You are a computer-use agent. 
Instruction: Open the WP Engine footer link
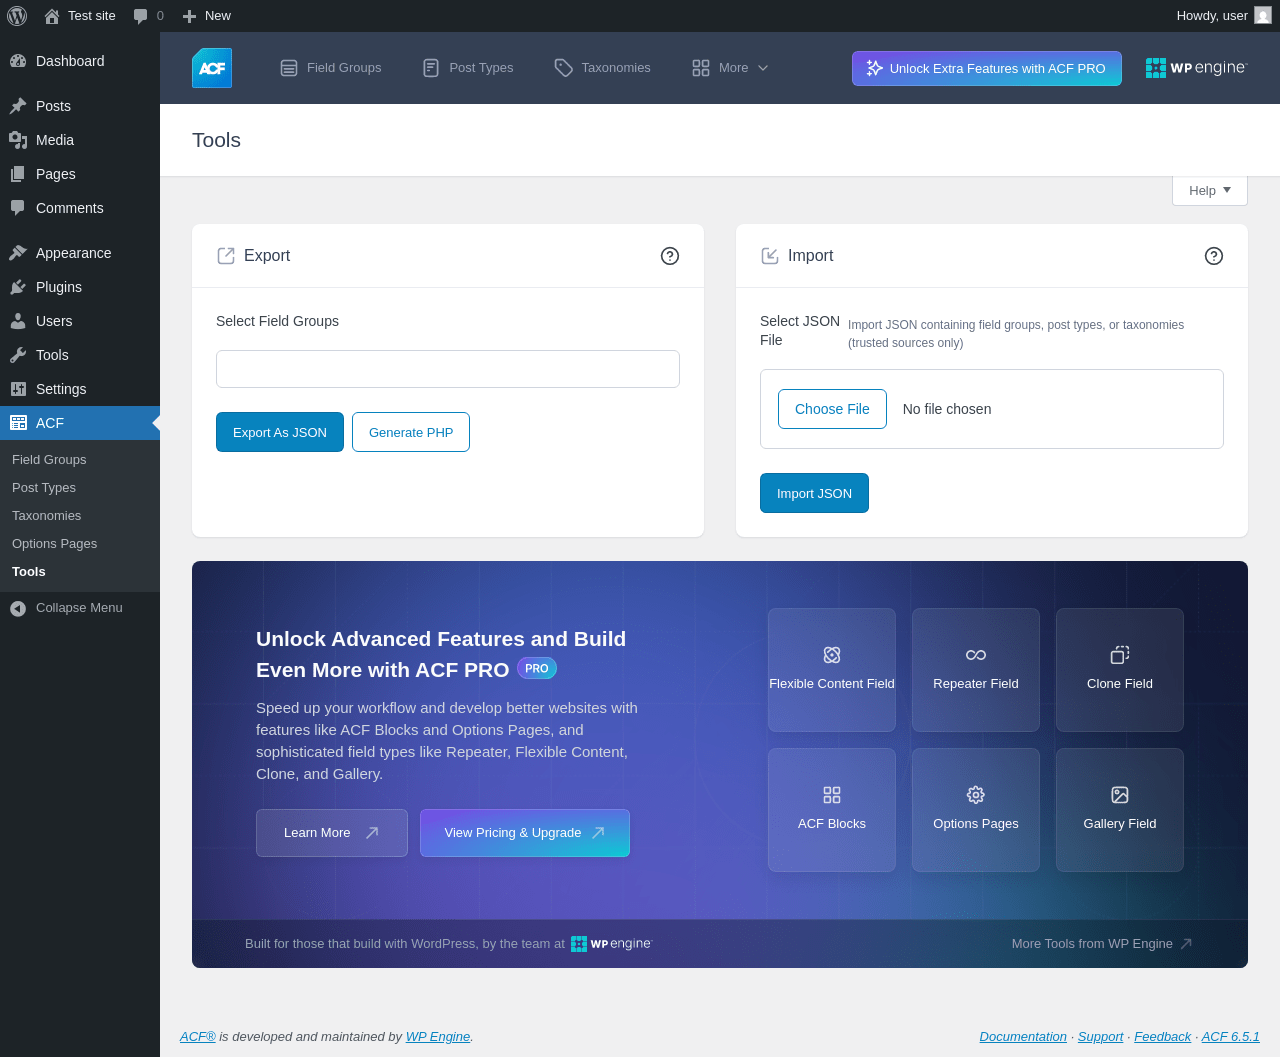438,1037
